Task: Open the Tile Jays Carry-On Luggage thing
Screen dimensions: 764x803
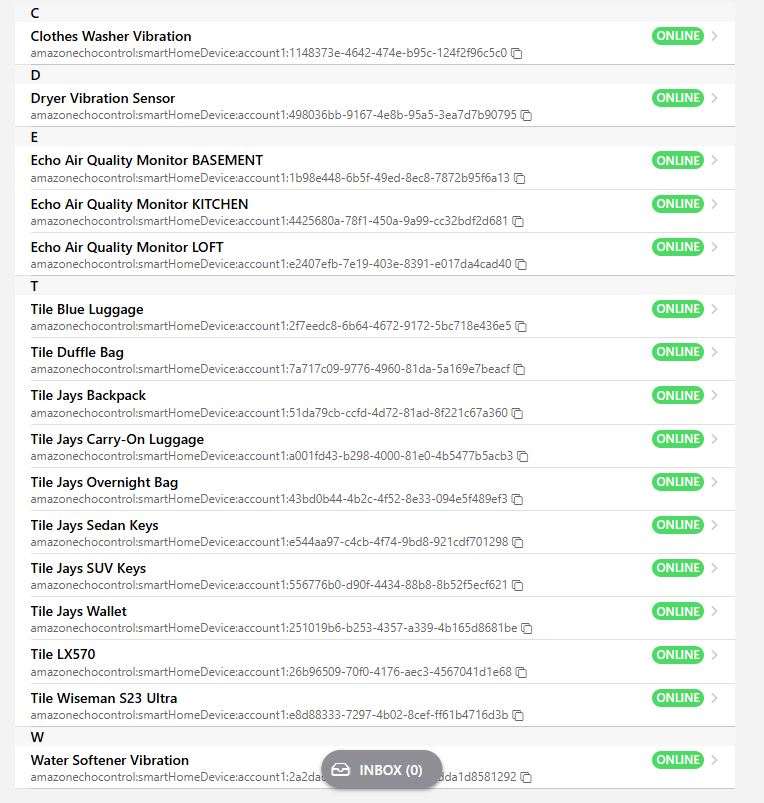Action: click(117, 439)
